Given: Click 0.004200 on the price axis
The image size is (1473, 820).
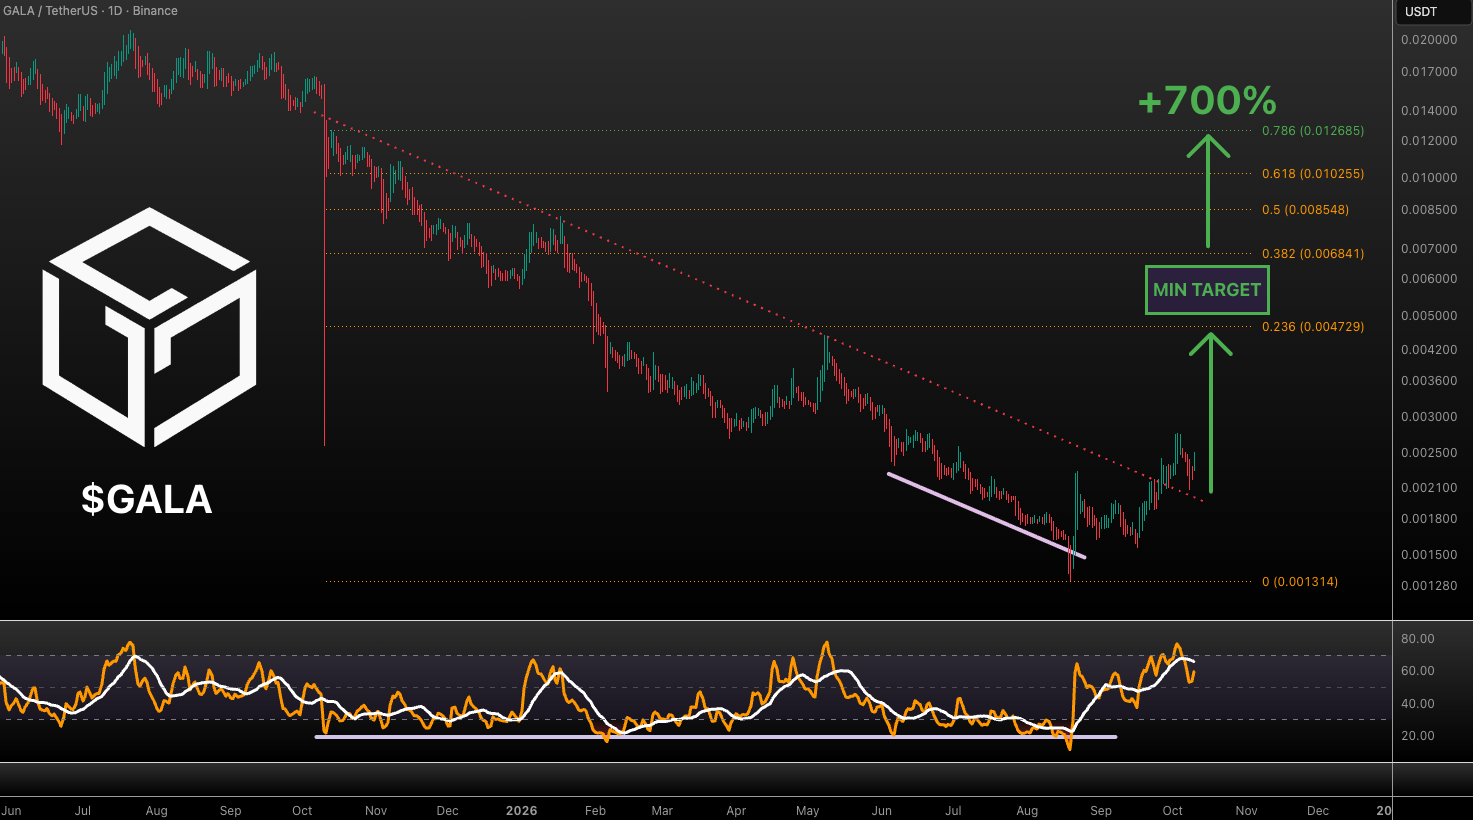Looking at the screenshot, I should [x=1429, y=350].
